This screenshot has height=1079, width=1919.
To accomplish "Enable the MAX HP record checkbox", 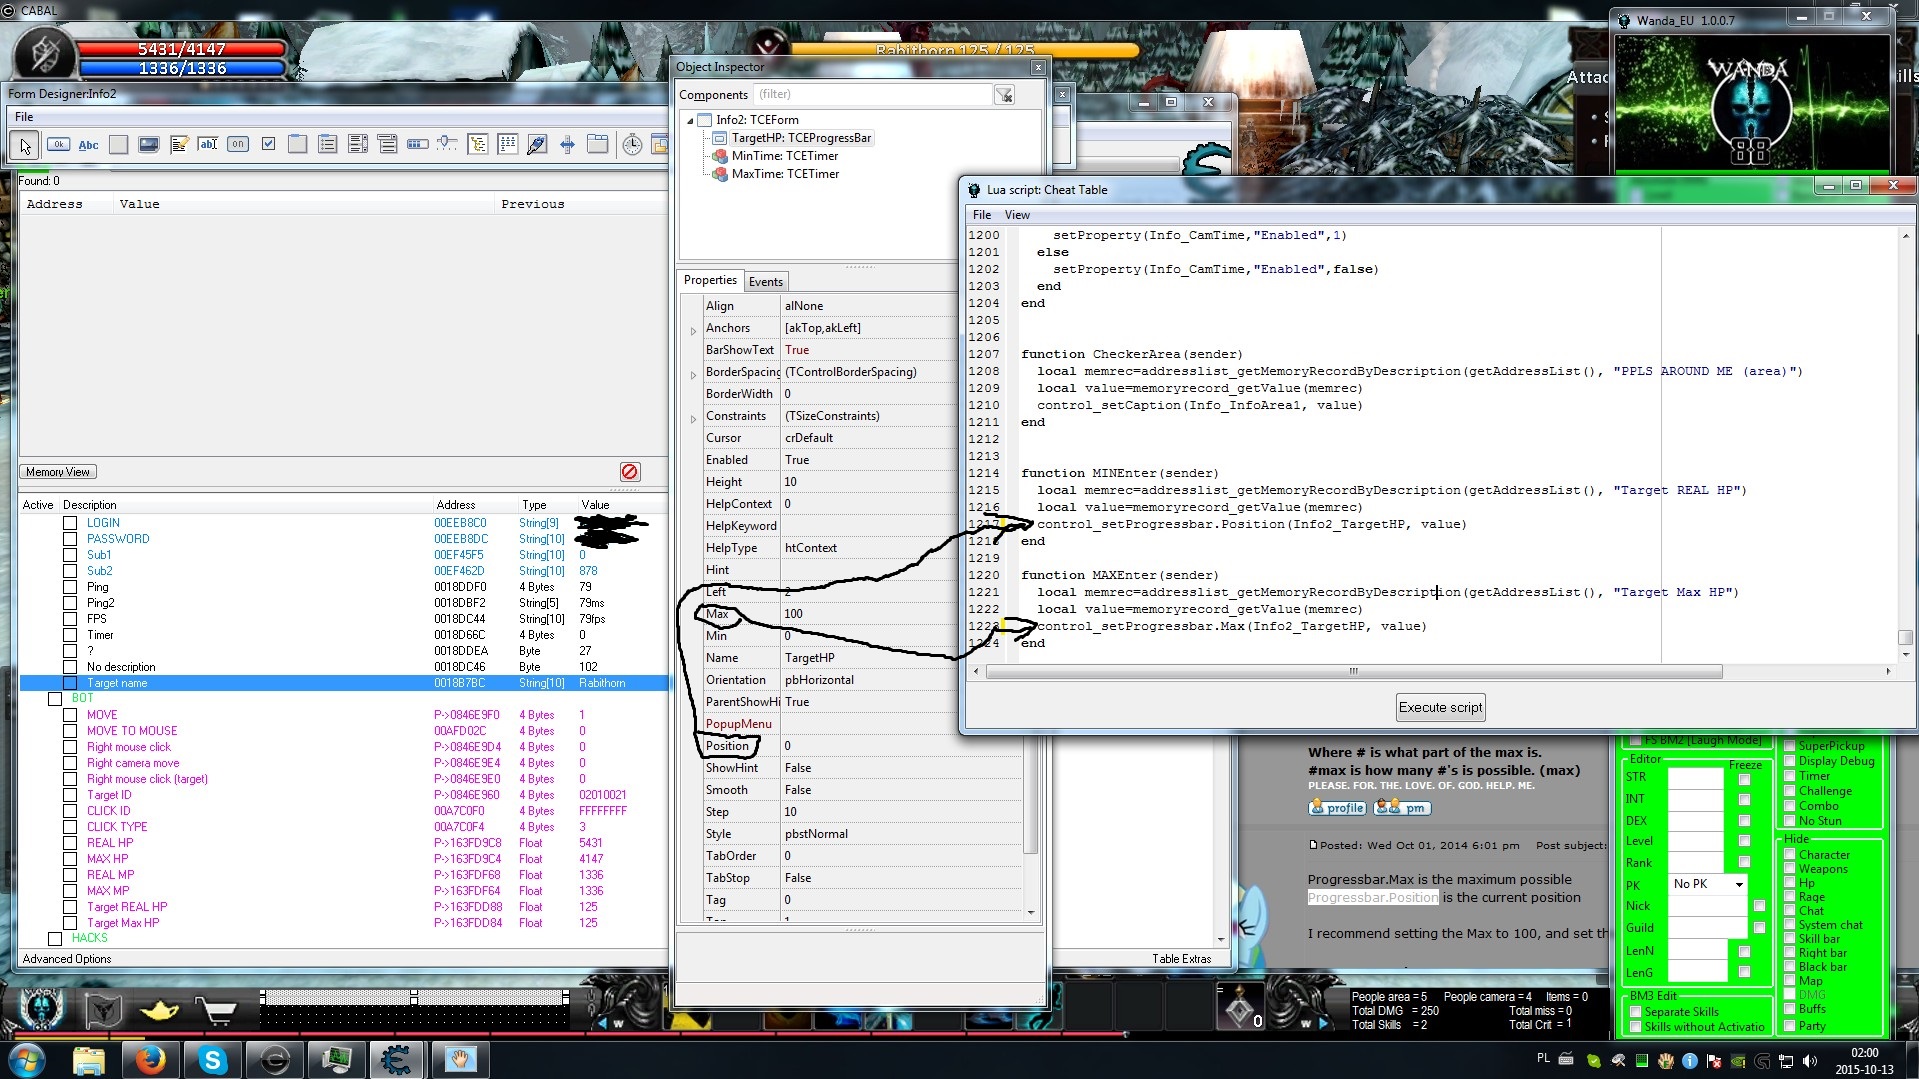I will [x=70, y=859].
